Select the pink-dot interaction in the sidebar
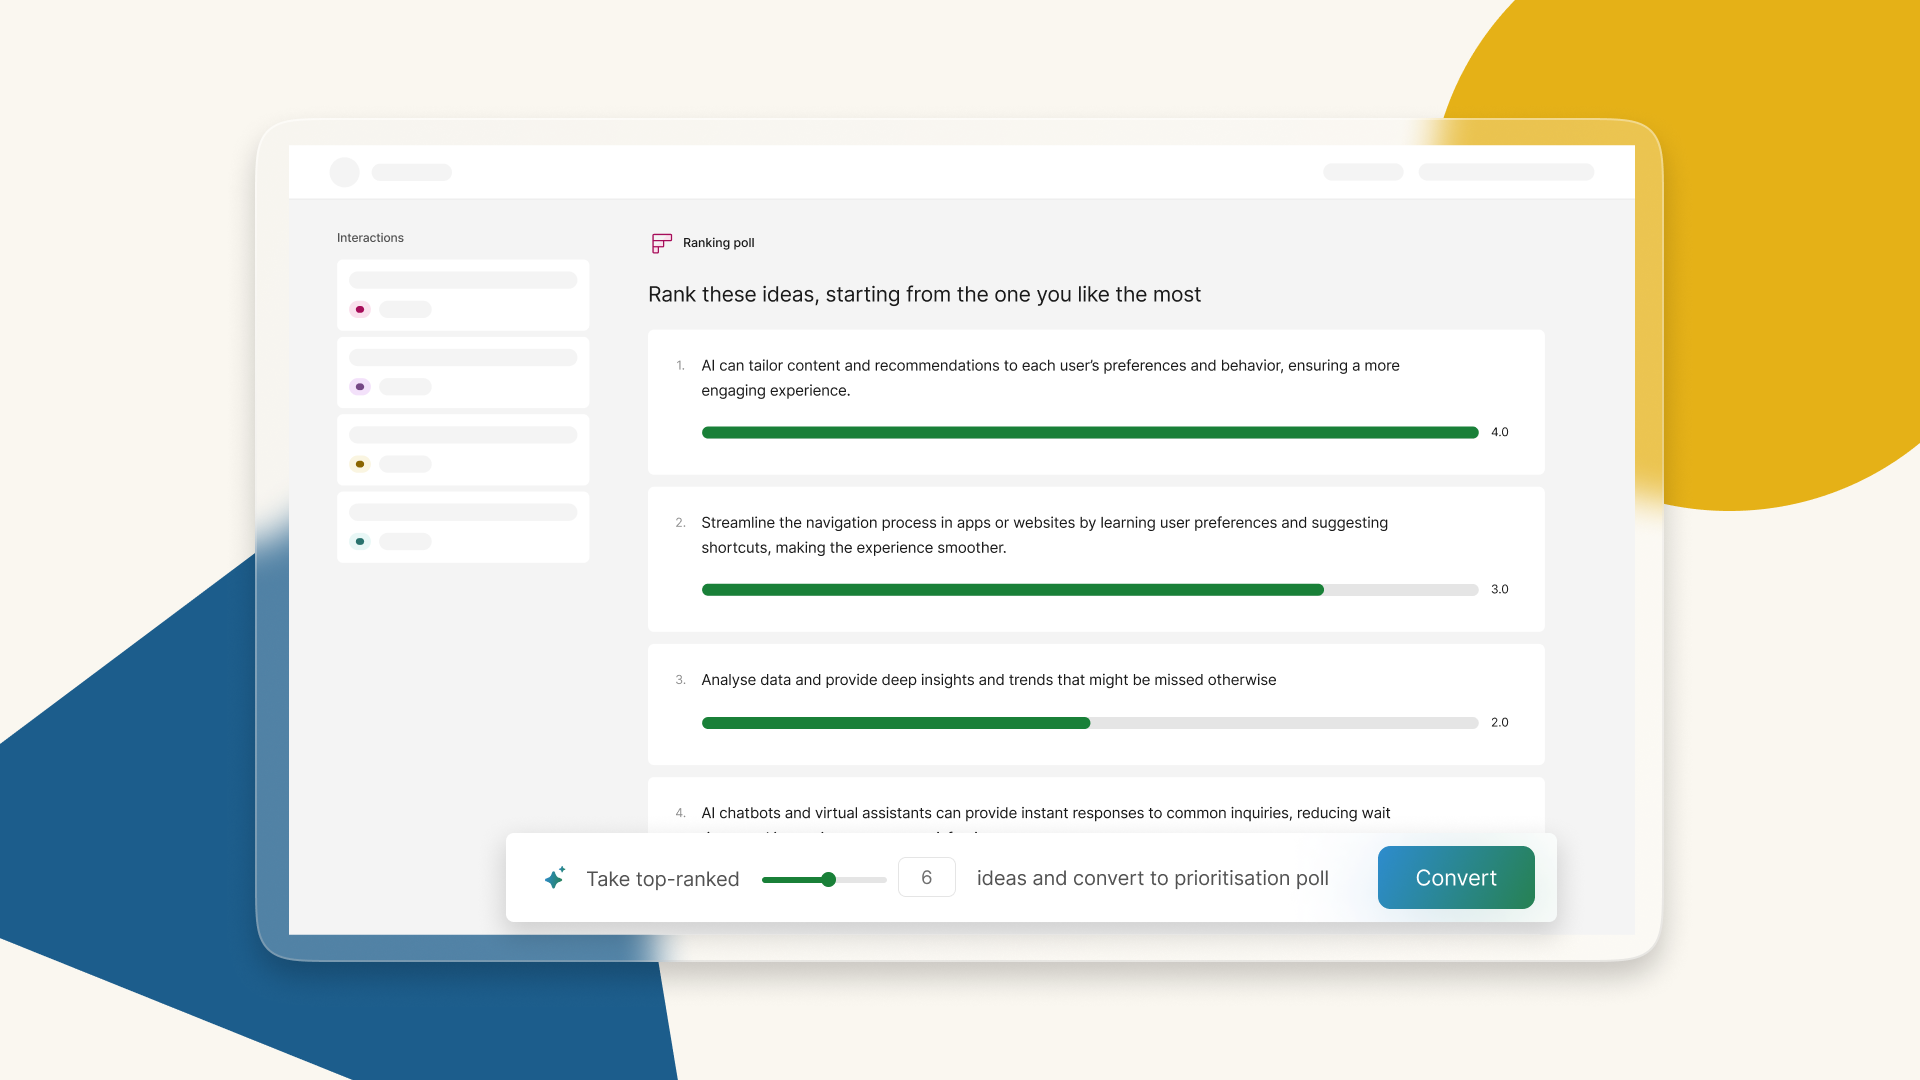Viewport: 1920px width, 1080px height. pos(462,295)
